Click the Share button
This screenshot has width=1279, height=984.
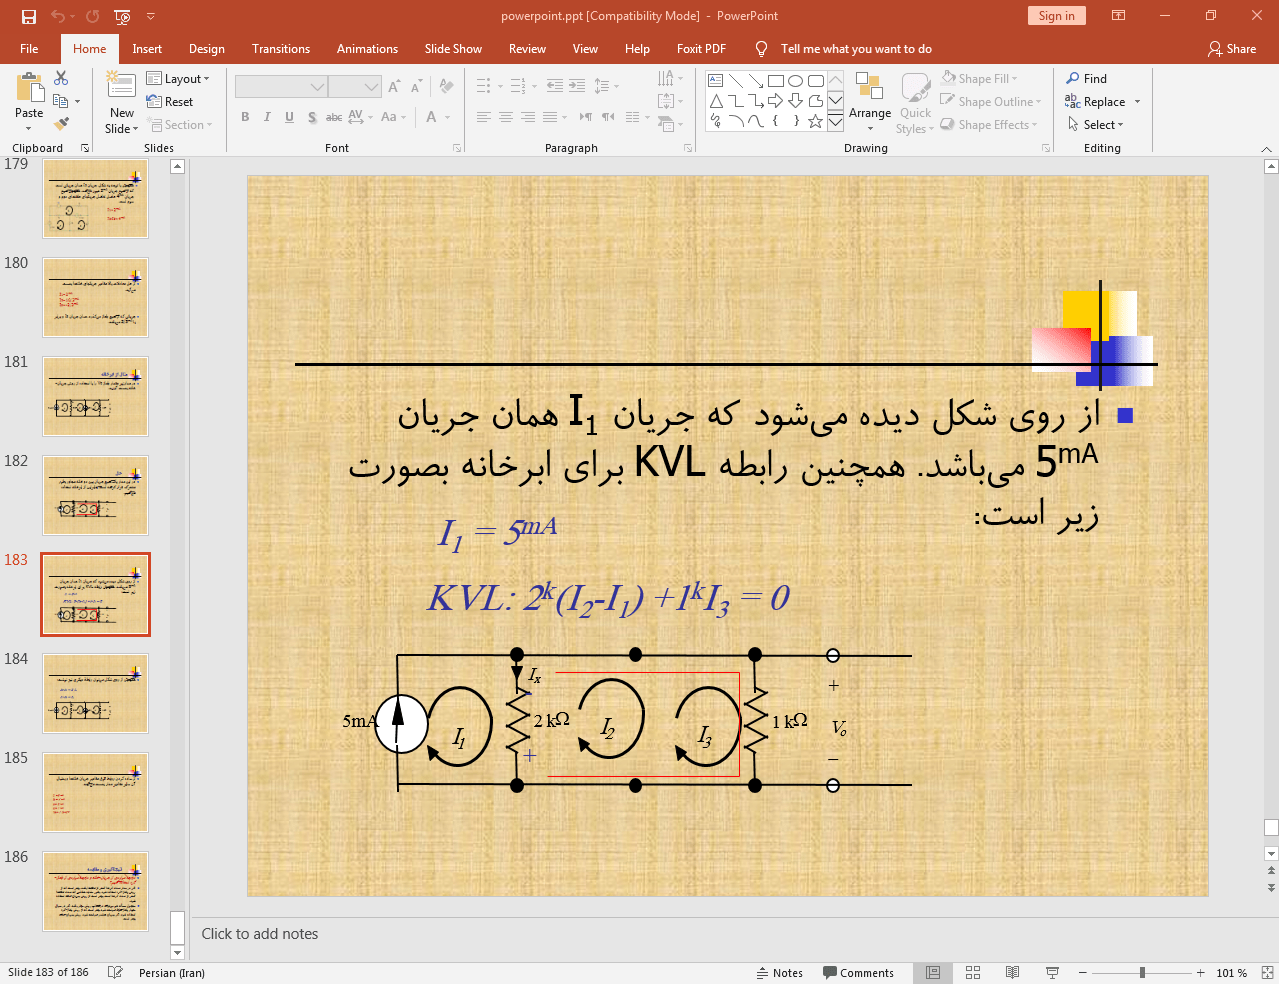(1232, 49)
